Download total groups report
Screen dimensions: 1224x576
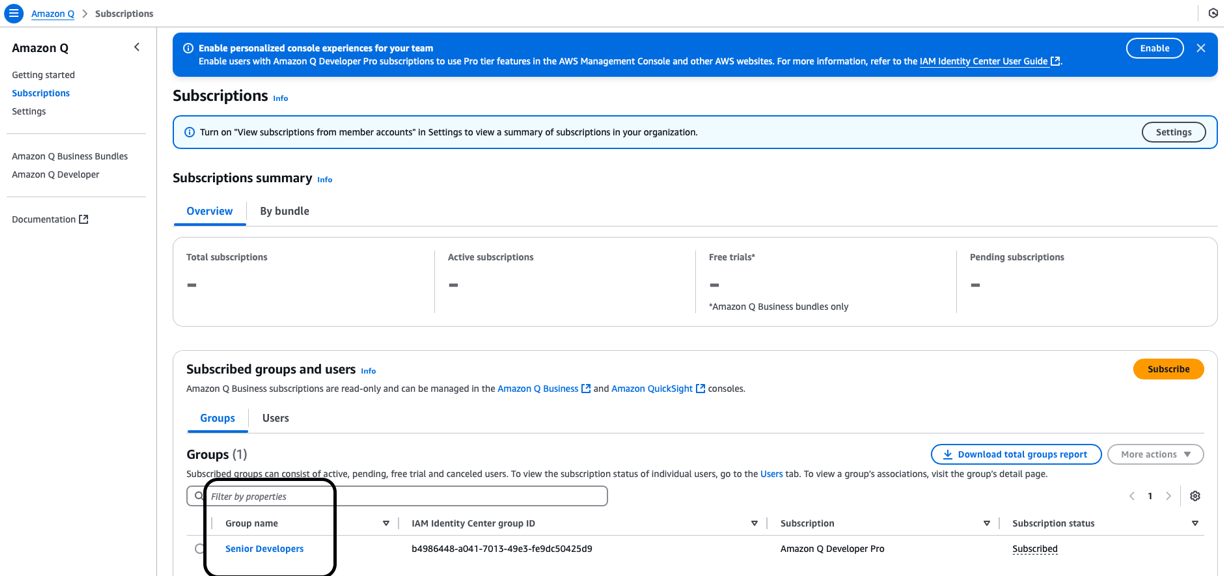(x=1016, y=454)
